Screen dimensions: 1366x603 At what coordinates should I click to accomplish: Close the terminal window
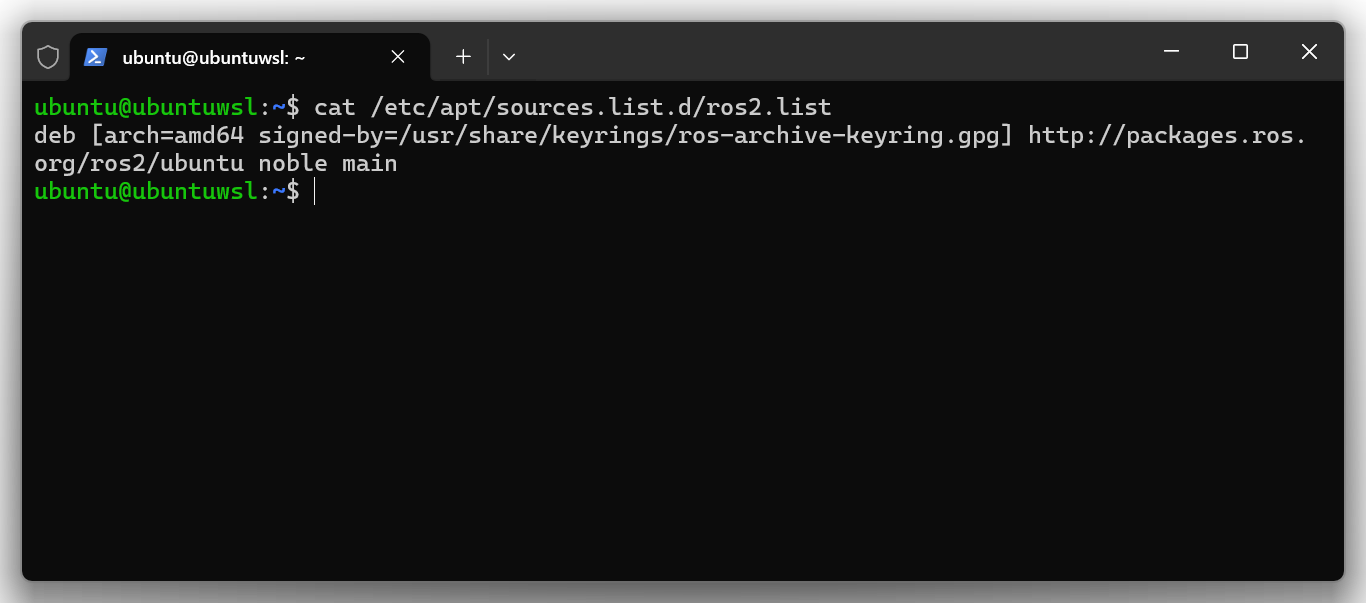point(1309,52)
